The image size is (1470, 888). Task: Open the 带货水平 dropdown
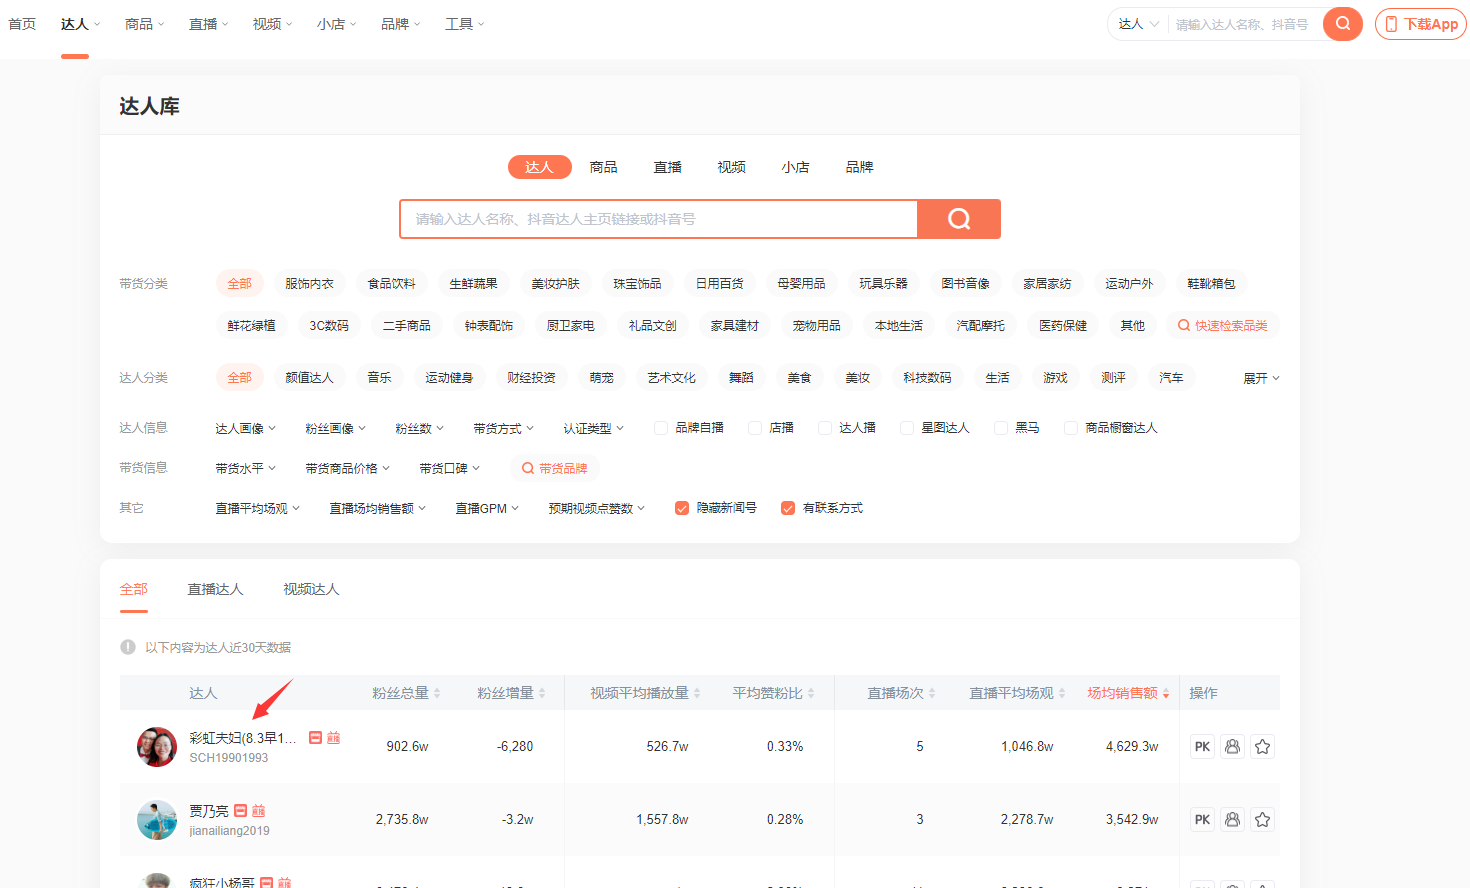[x=245, y=468]
